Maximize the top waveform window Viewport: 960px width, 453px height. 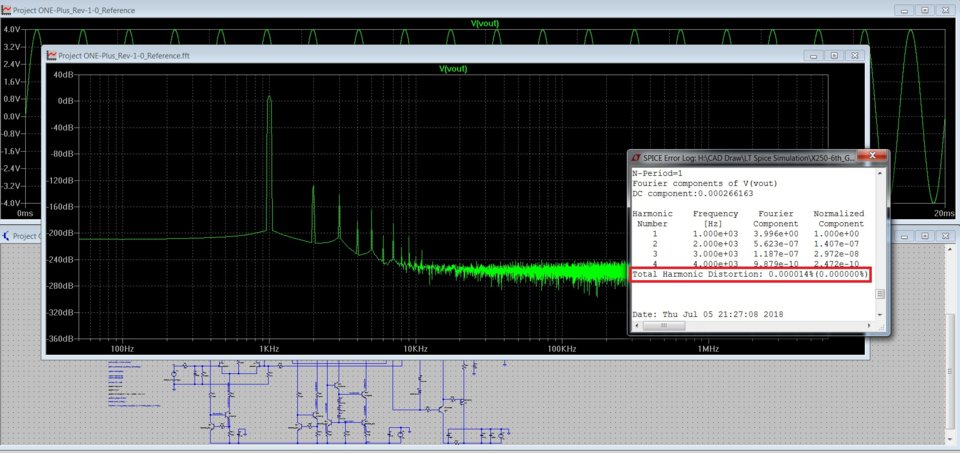[x=924, y=10]
